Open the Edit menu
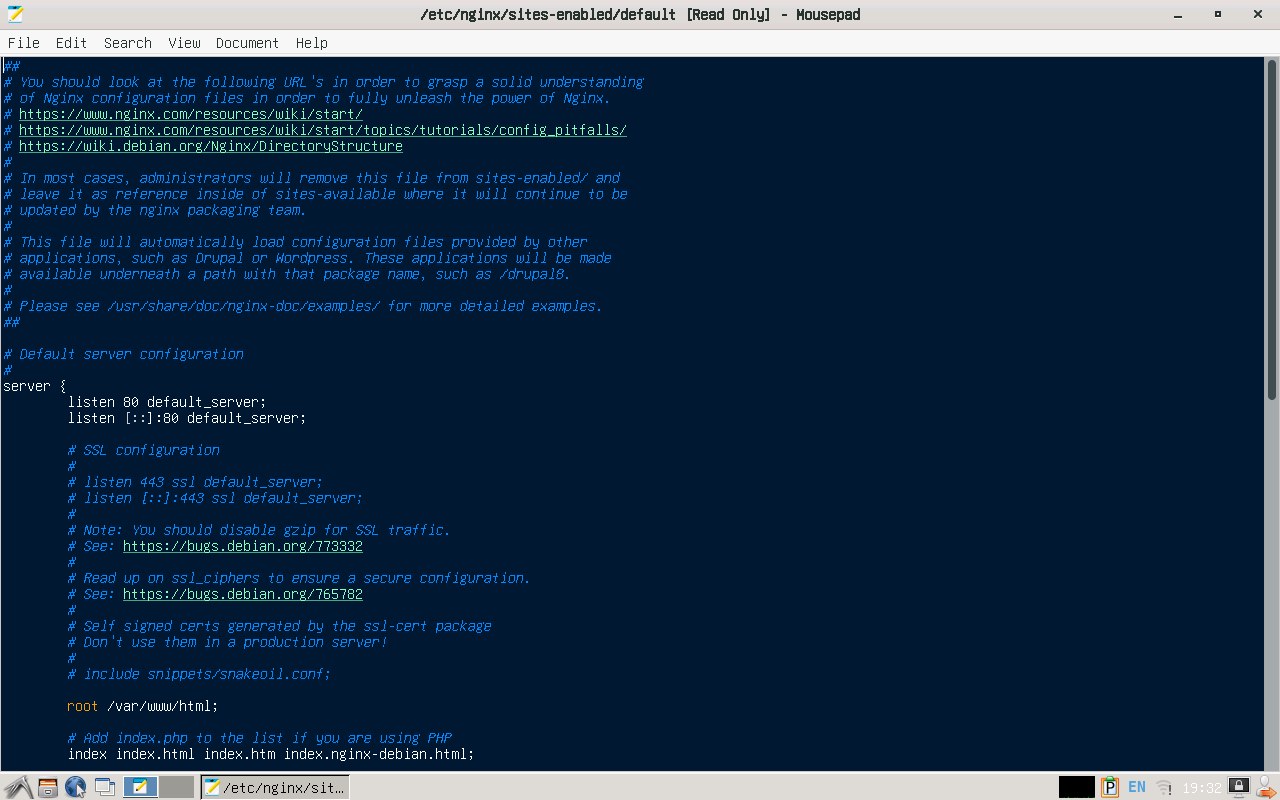 tap(71, 43)
